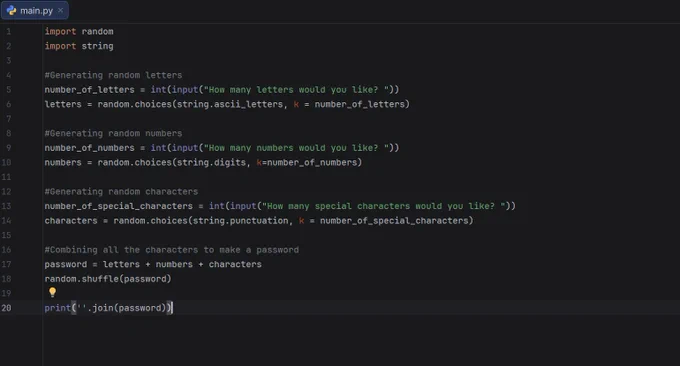Open the yellow lightbulb quick-fix suggestion
The height and width of the screenshot is (366, 680).
[52, 292]
